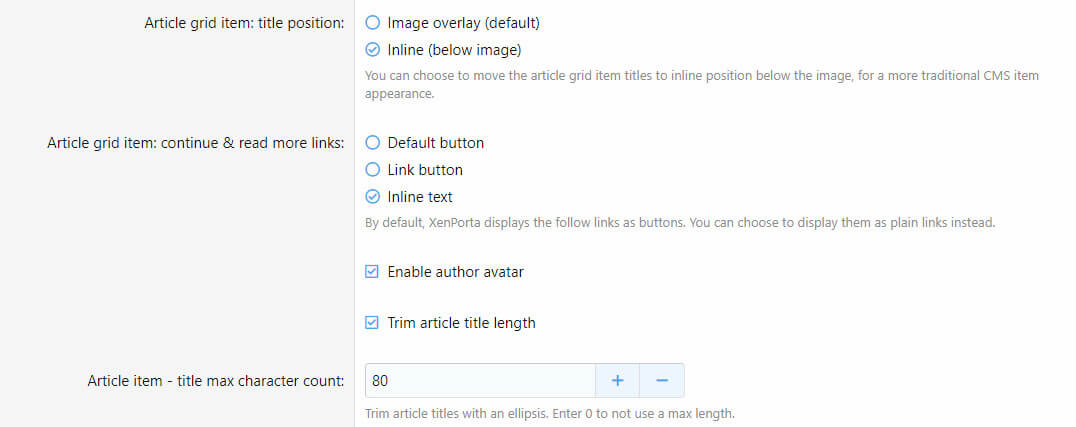1076x427 pixels.
Task: Click the "Default button" label text
Action: point(436,143)
